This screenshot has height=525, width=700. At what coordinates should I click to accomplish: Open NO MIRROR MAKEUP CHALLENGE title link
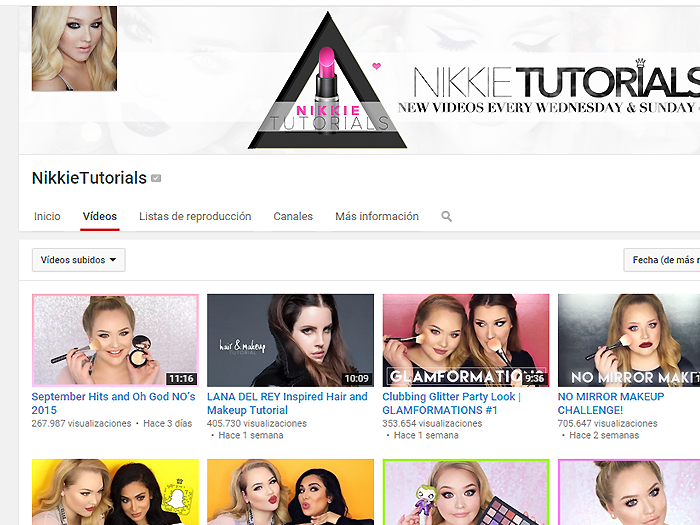611,403
